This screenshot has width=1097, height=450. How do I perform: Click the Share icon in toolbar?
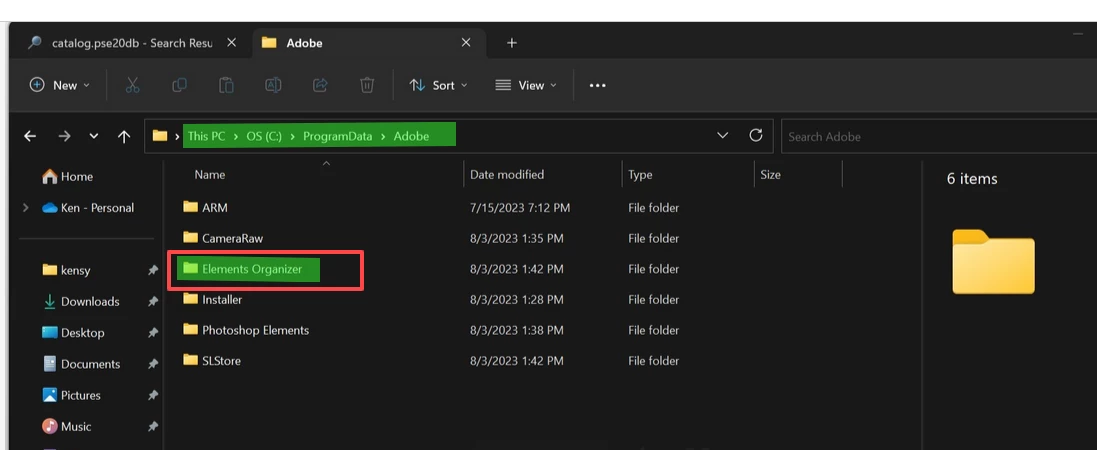tap(320, 85)
